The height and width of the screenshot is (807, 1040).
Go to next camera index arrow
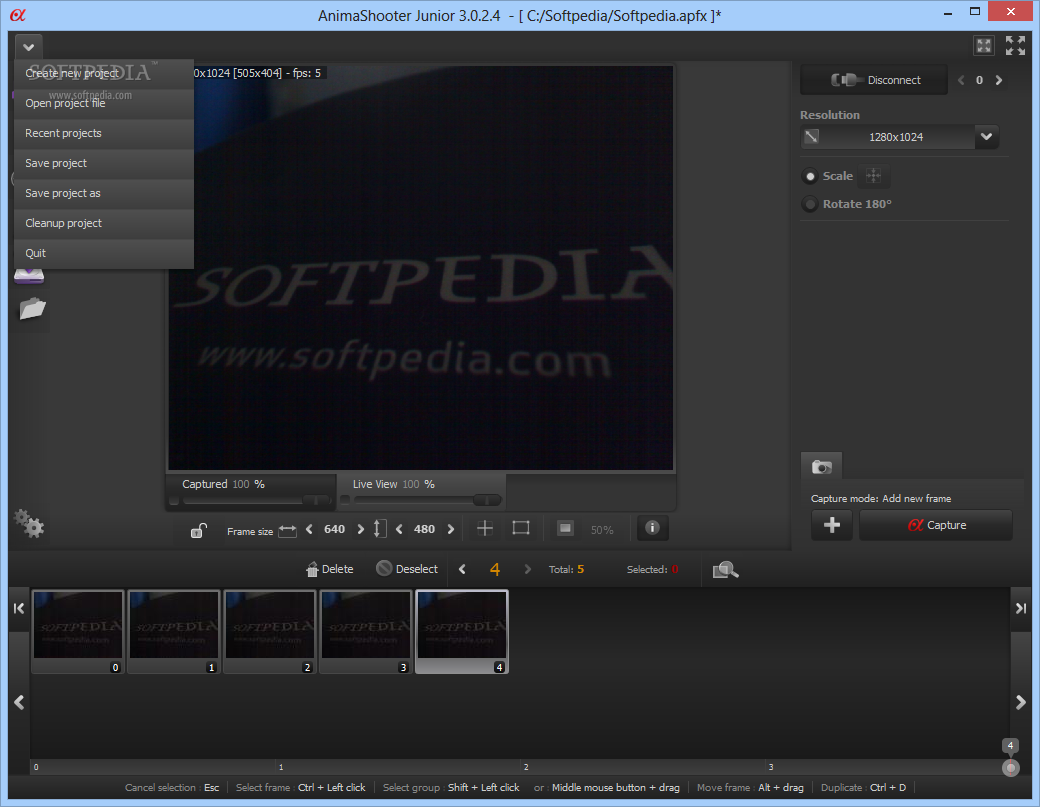[x=999, y=80]
